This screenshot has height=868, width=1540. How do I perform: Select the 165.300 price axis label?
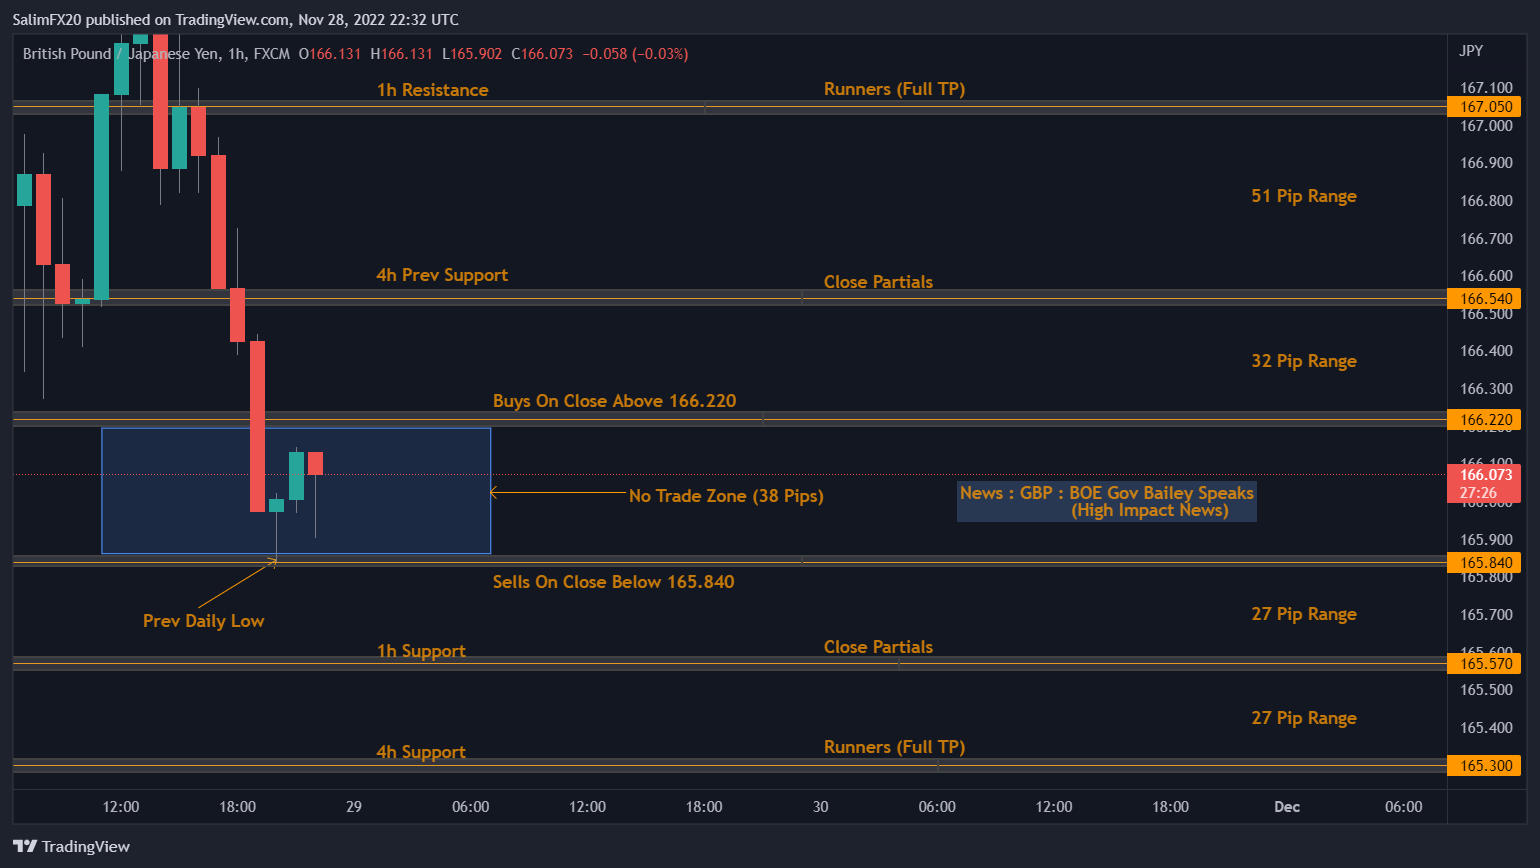pyautogui.click(x=1485, y=766)
